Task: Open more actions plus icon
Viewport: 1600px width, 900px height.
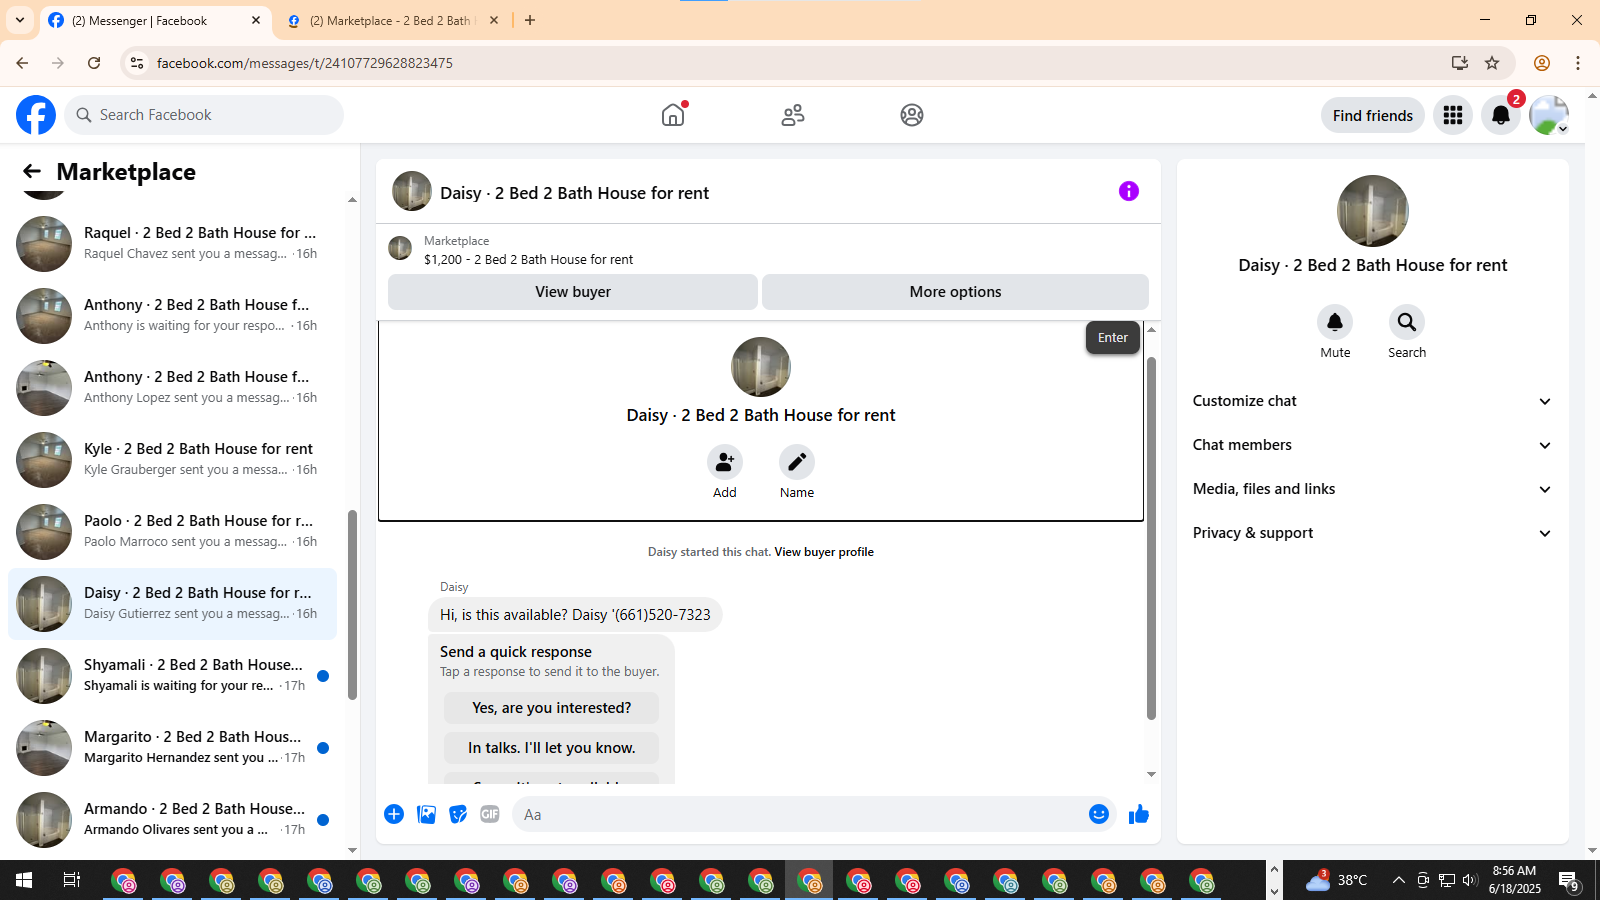Action: [x=394, y=814]
